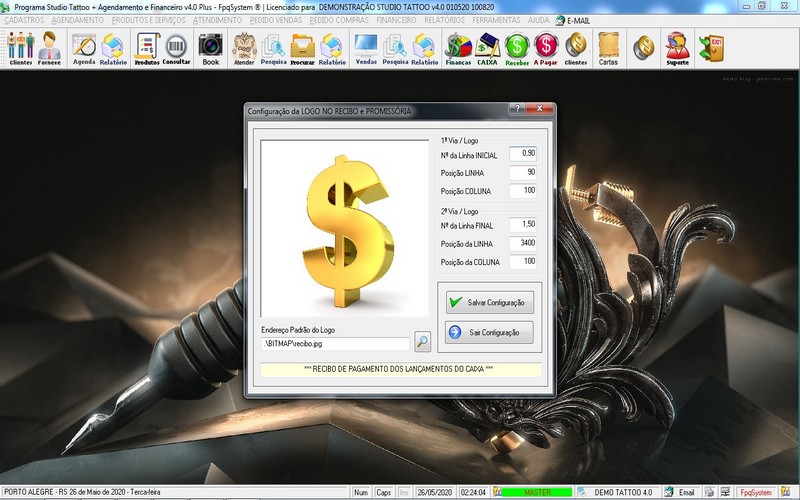Open the CADASTROS menu
Screen dimensions: 800x500
pyautogui.click(x=24, y=20)
